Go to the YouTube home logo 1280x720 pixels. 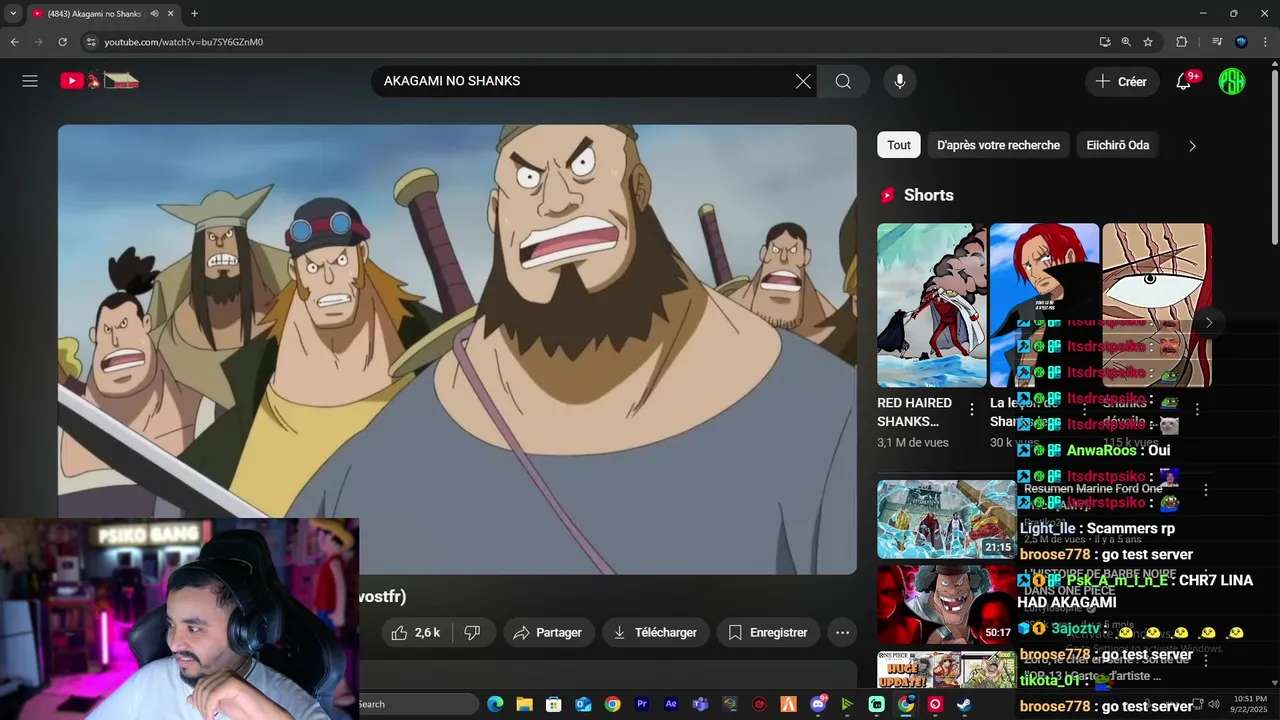pos(99,81)
